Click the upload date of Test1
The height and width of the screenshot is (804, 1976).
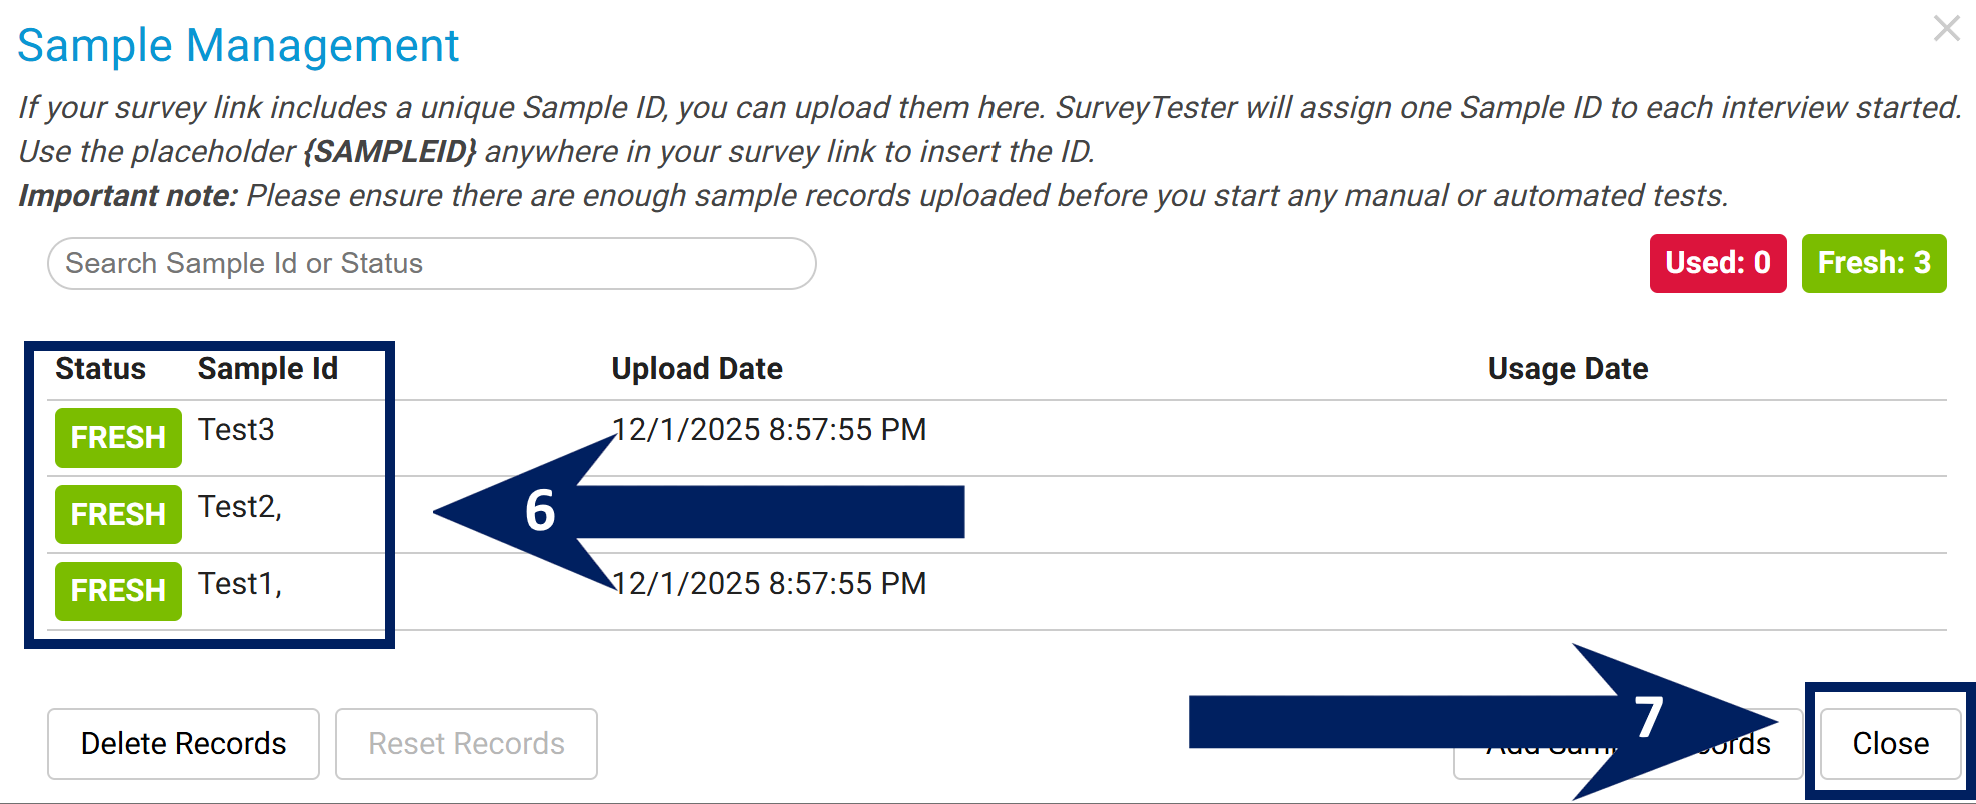[770, 584]
